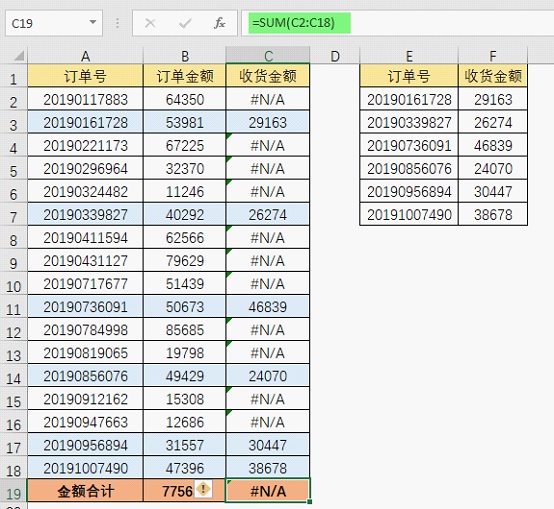Select cell B9 containing 79629
The image size is (554, 509).
[184, 261]
